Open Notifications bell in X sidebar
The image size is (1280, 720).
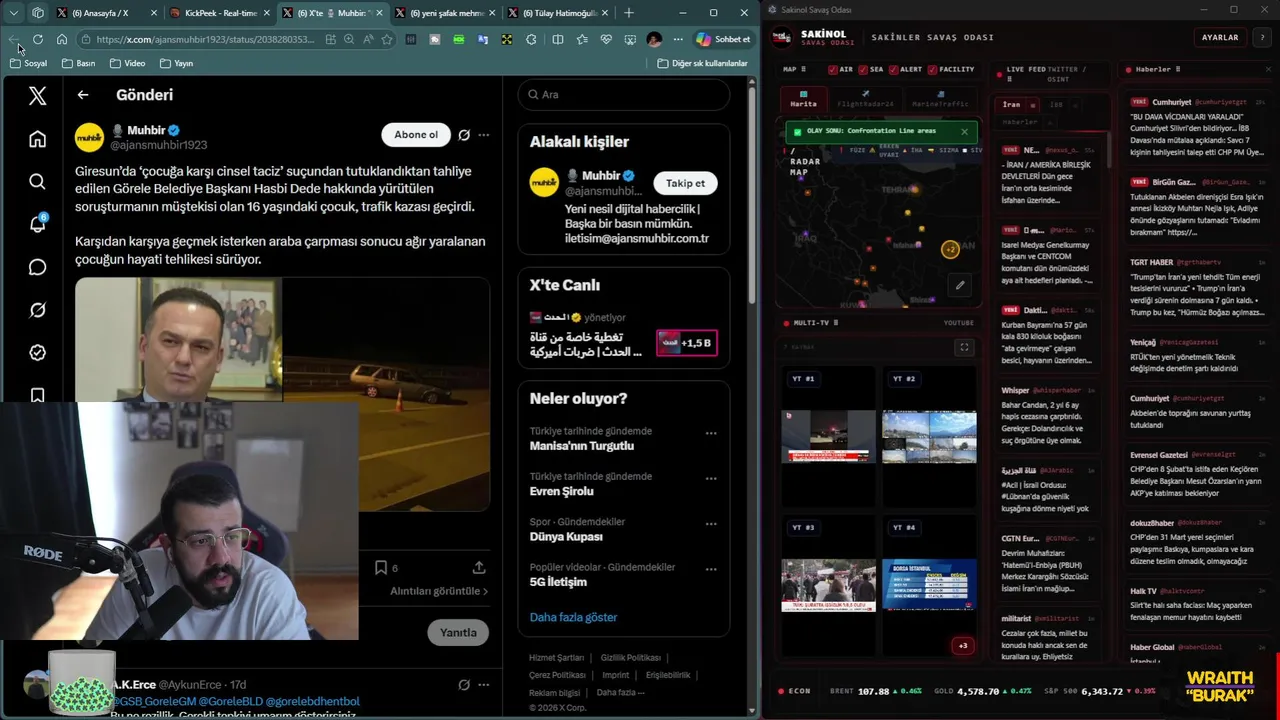(37, 224)
